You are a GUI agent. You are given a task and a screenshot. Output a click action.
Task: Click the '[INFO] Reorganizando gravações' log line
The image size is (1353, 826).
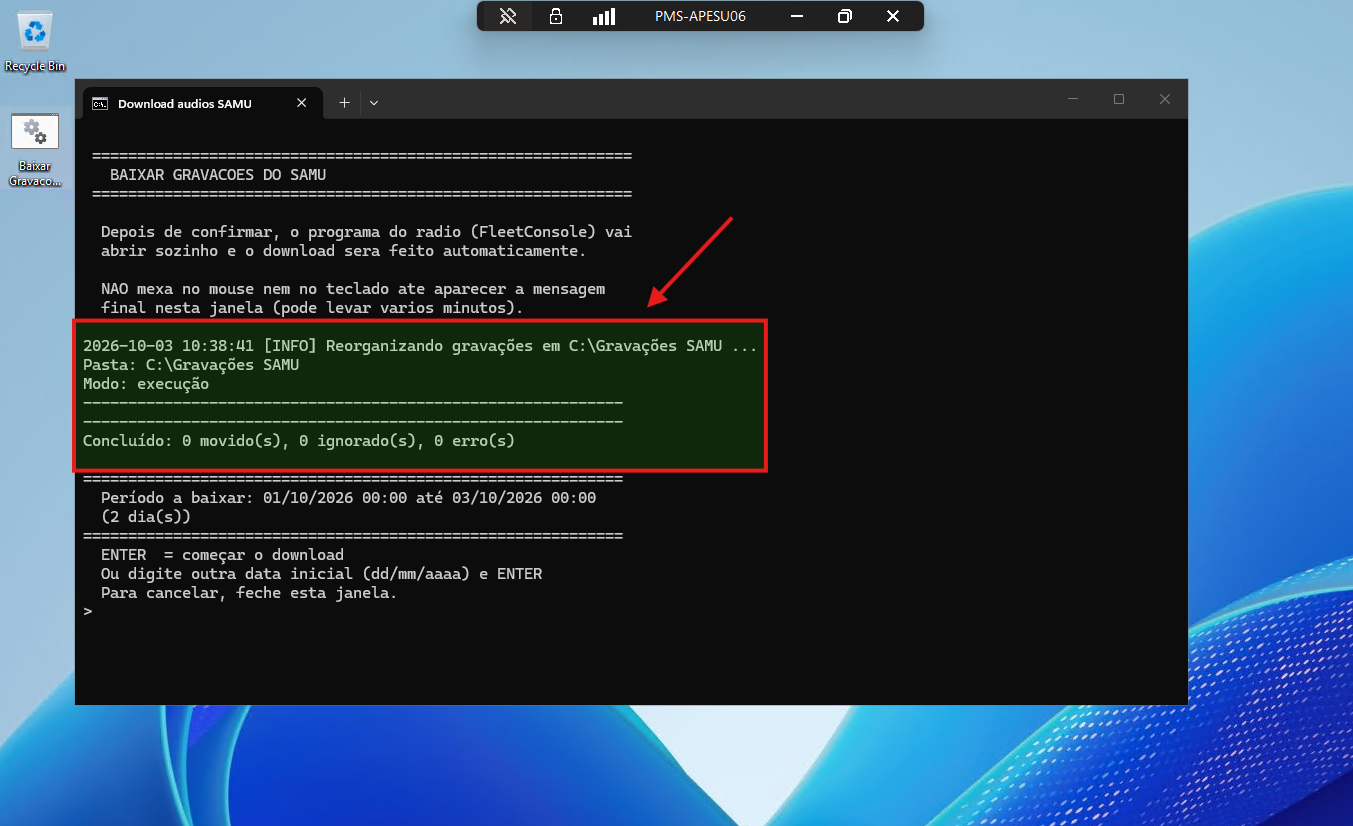(x=420, y=346)
